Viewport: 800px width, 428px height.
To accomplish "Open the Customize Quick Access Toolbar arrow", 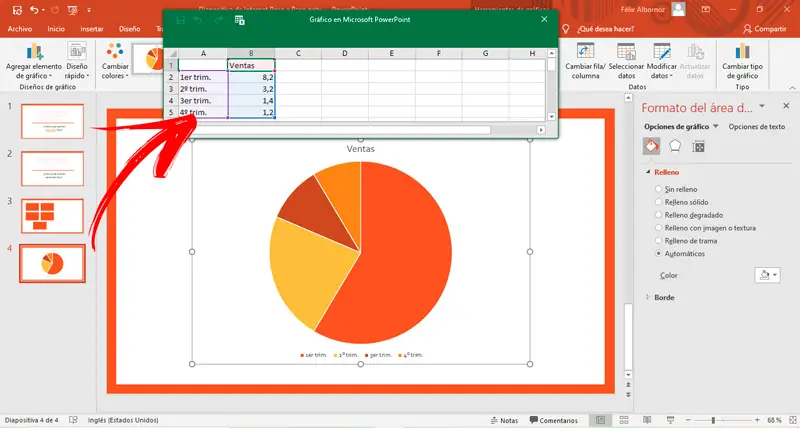I will 89,10.
